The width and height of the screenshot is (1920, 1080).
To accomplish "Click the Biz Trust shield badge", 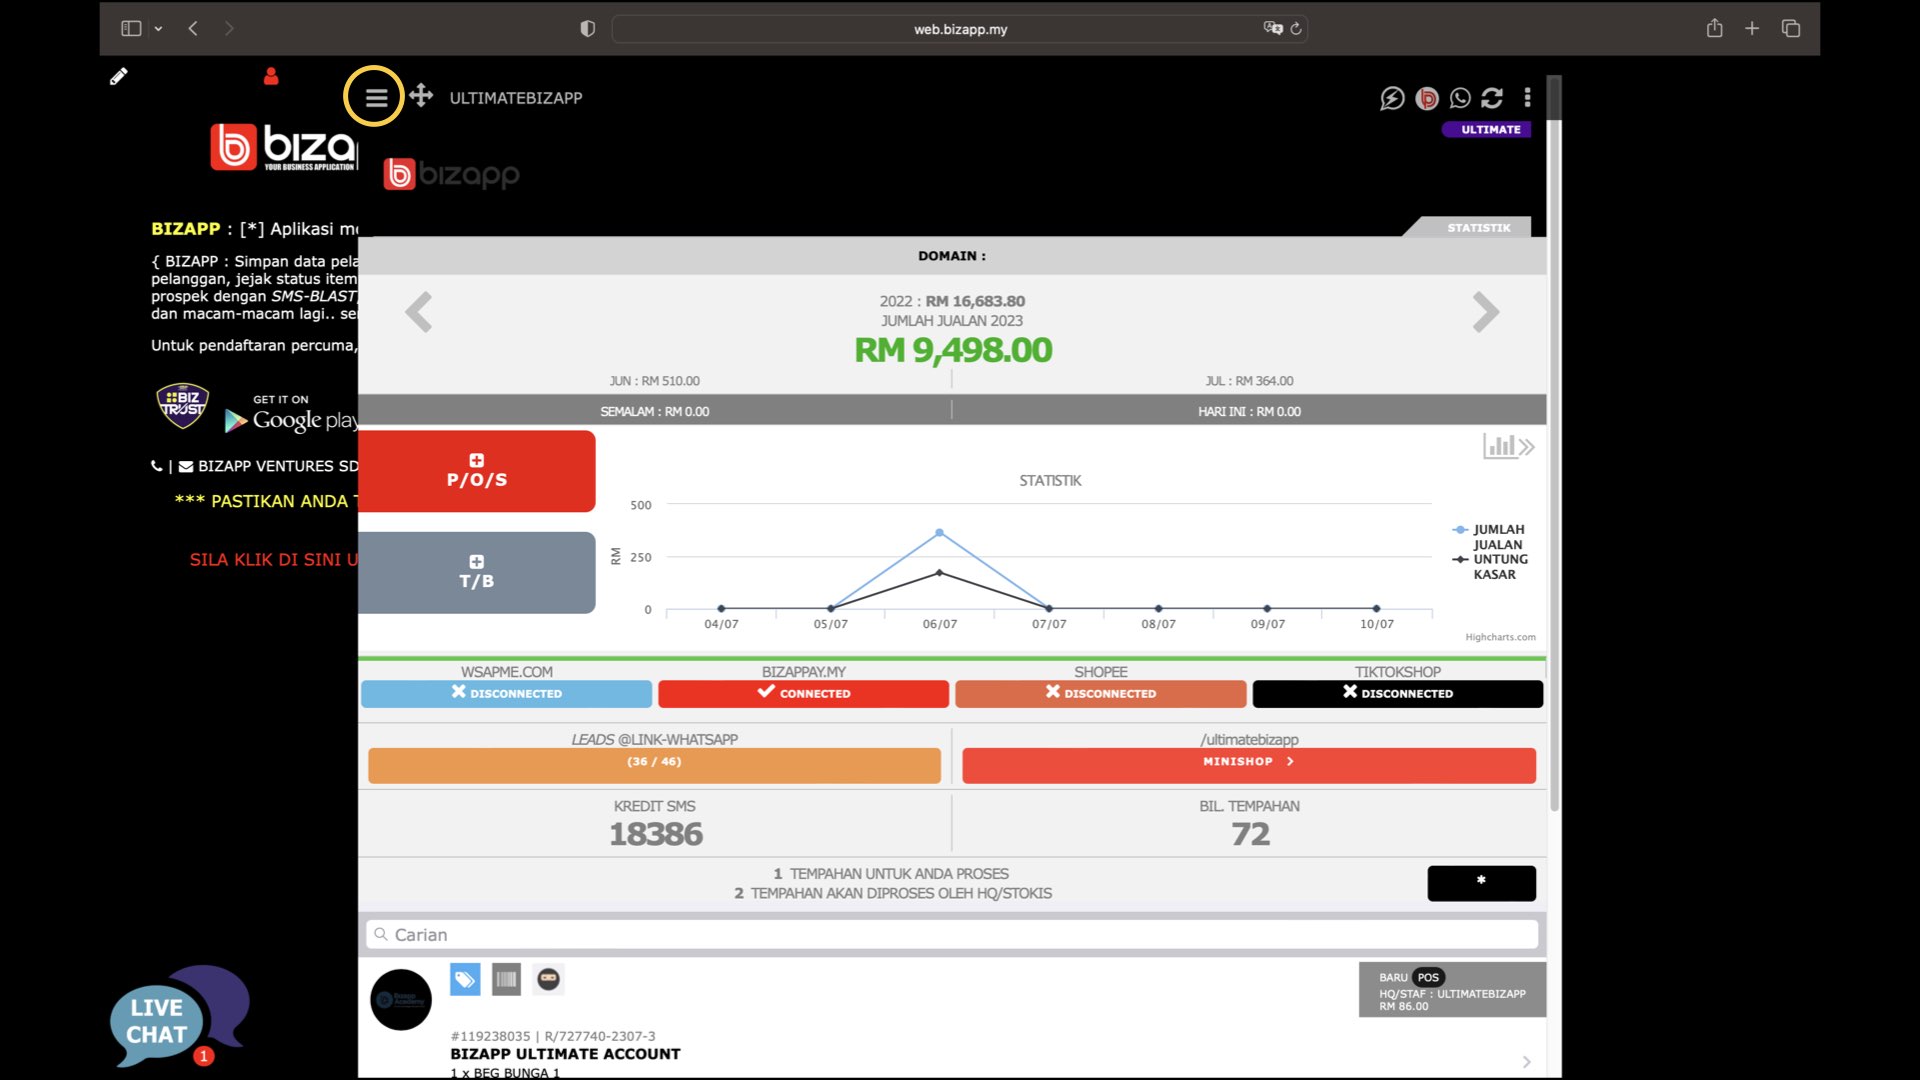I will point(183,405).
